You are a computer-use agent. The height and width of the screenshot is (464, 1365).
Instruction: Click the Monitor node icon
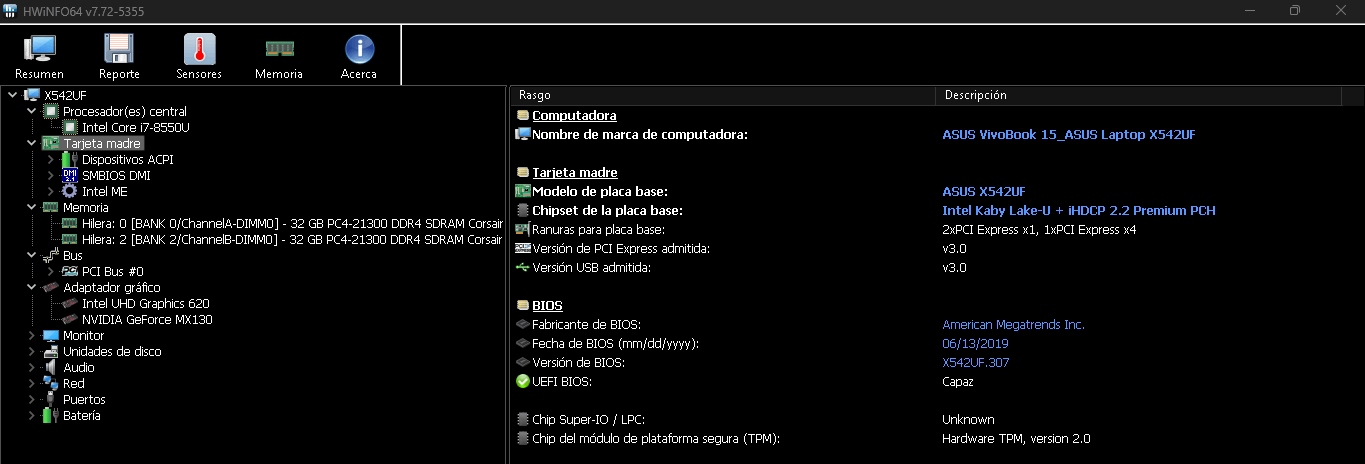[x=51, y=335]
